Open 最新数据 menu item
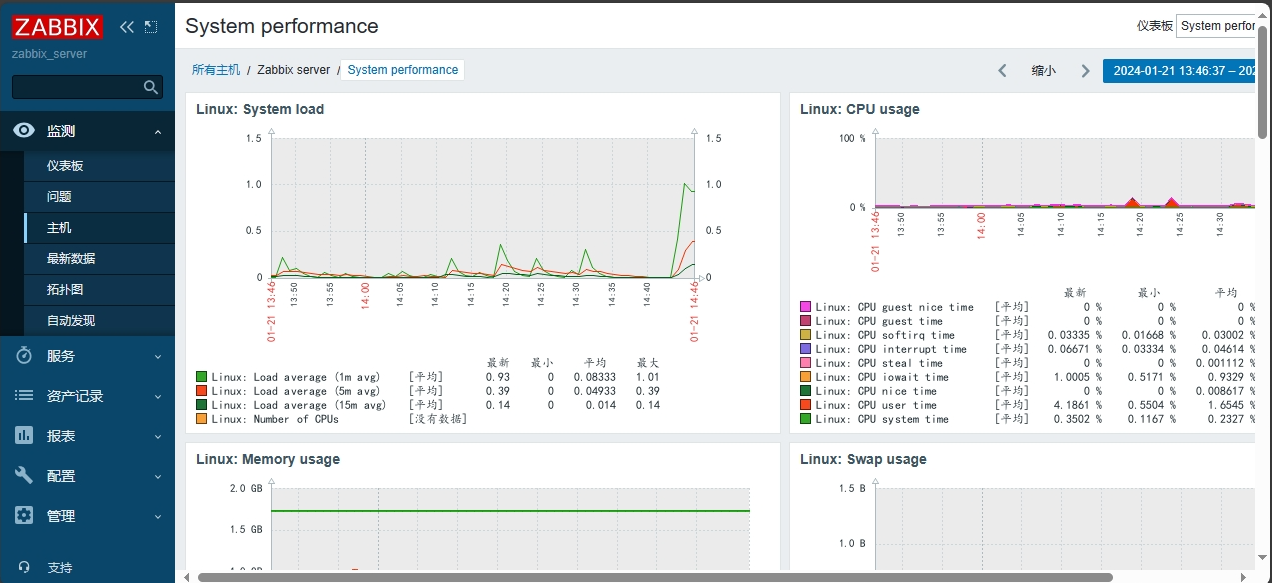This screenshot has height=583, width=1272. (71, 259)
